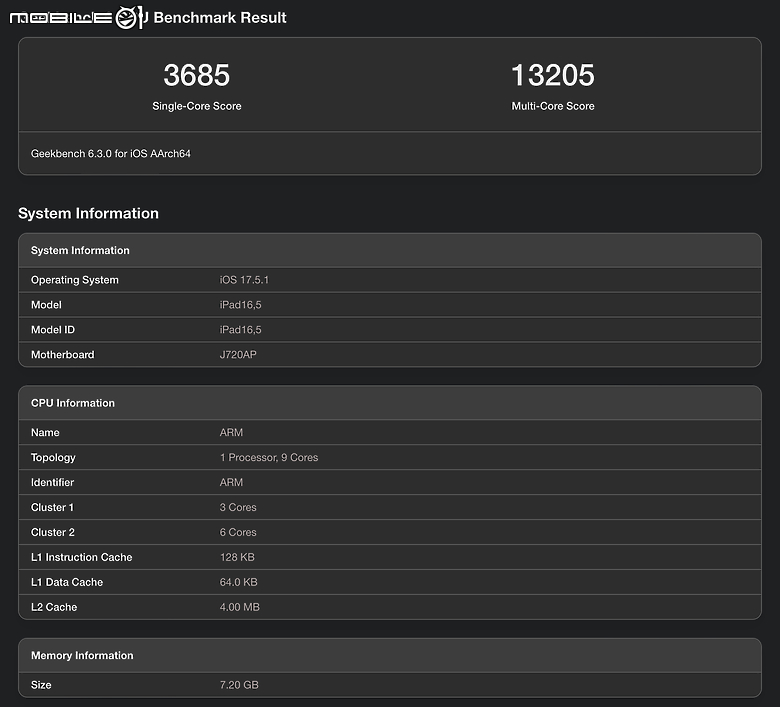The height and width of the screenshot is (707, 780).
Task: Select the iPad16,5 value in Model row
Action: (240, 305)
